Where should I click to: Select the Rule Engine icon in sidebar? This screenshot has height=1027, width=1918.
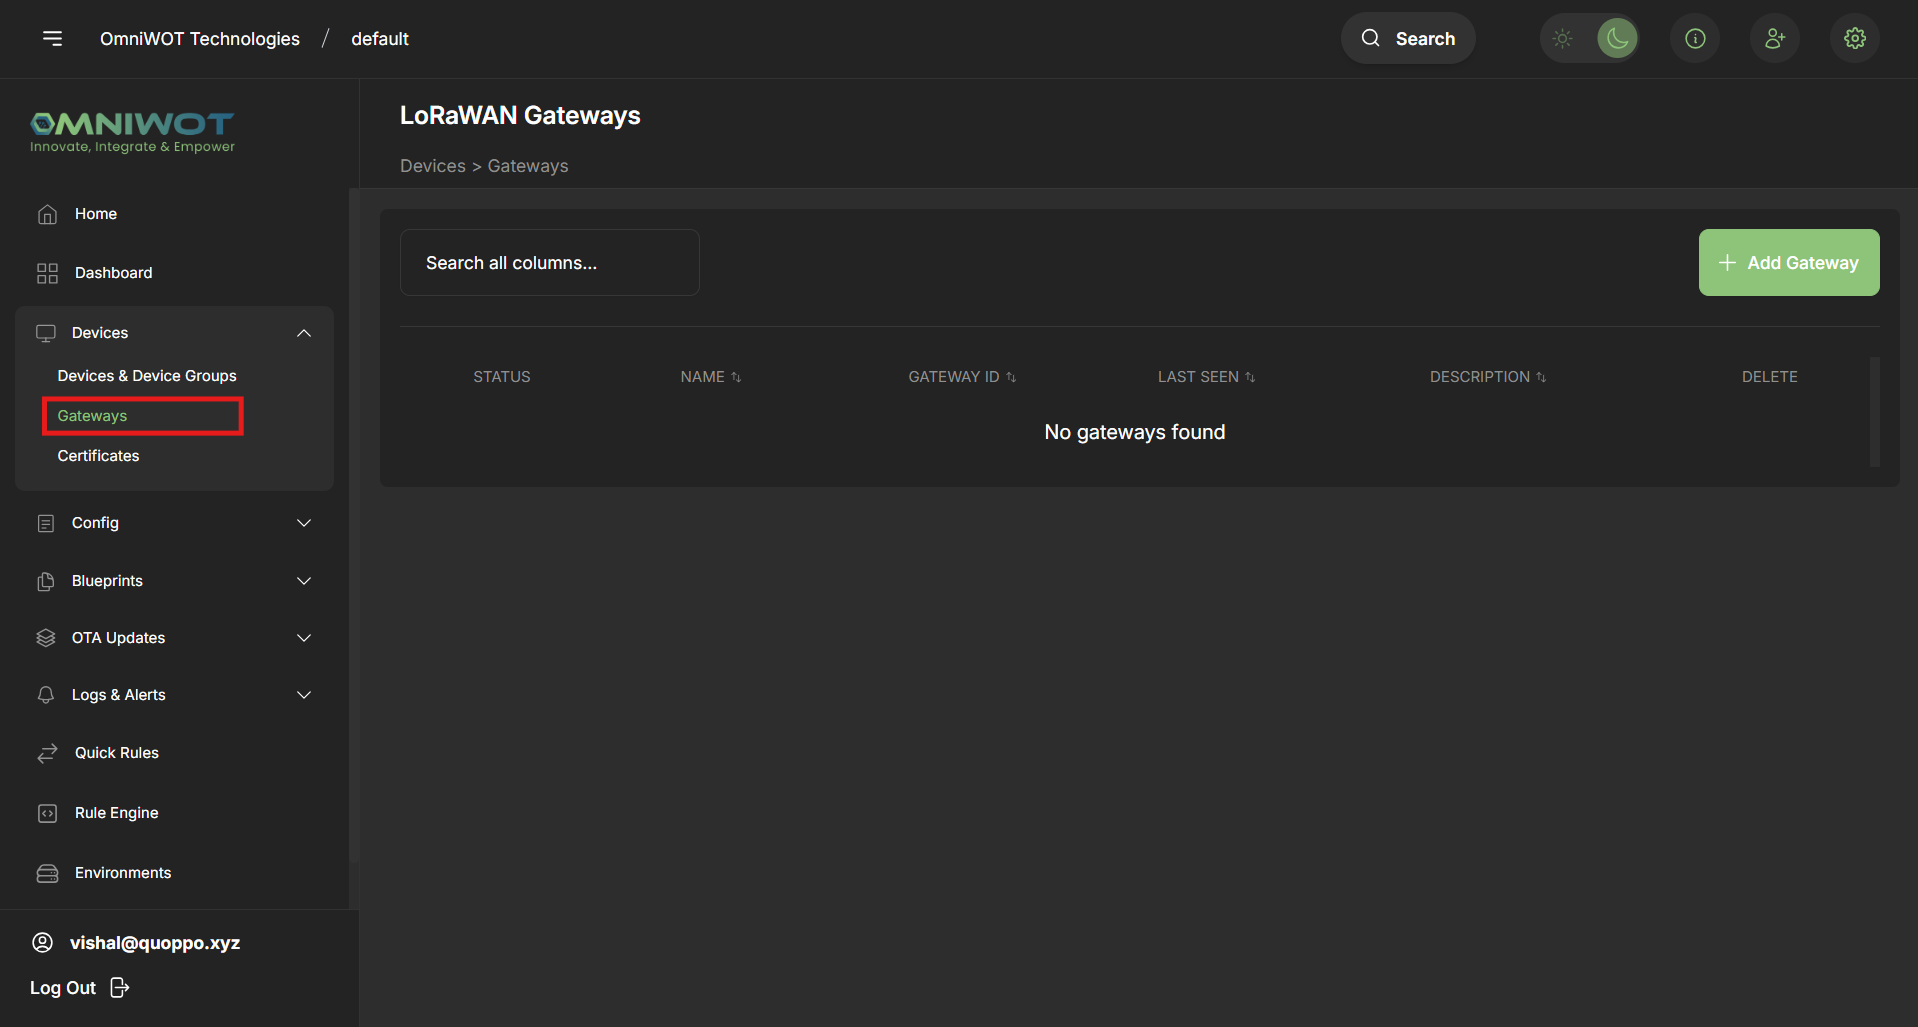pos(47,813)
